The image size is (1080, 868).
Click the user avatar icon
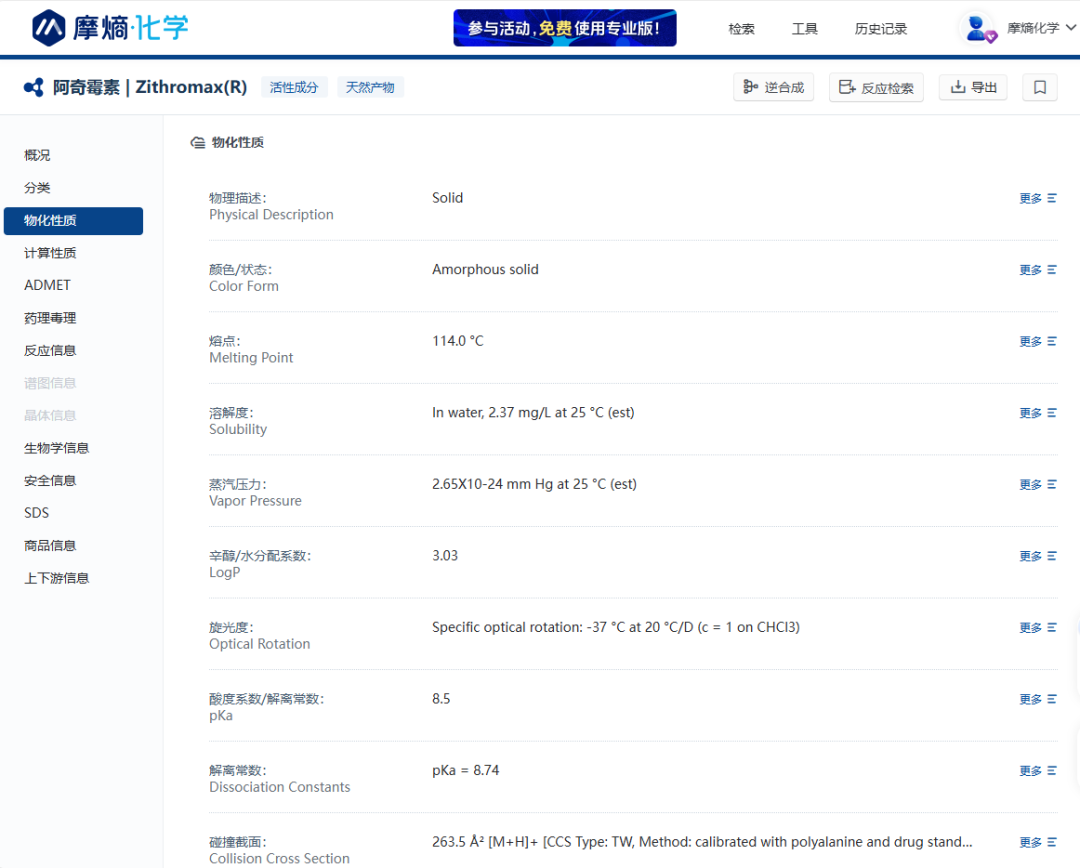click(x=978, y=29)
